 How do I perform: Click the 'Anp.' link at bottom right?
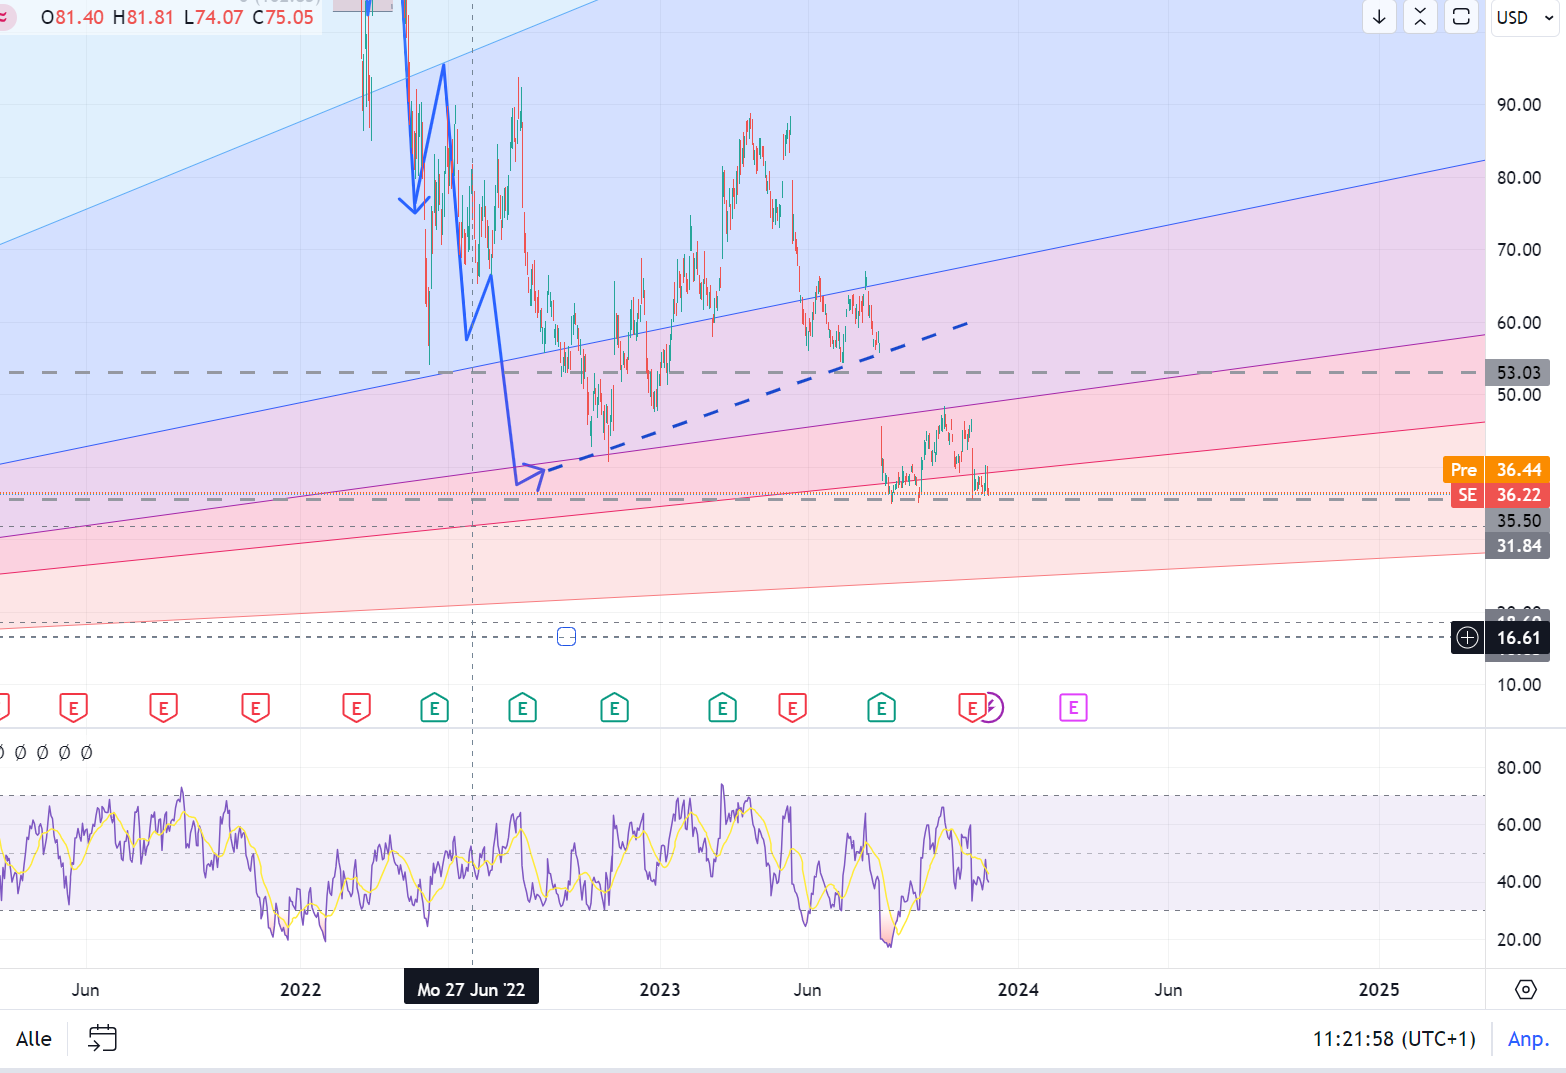tap(1527, 1039)
